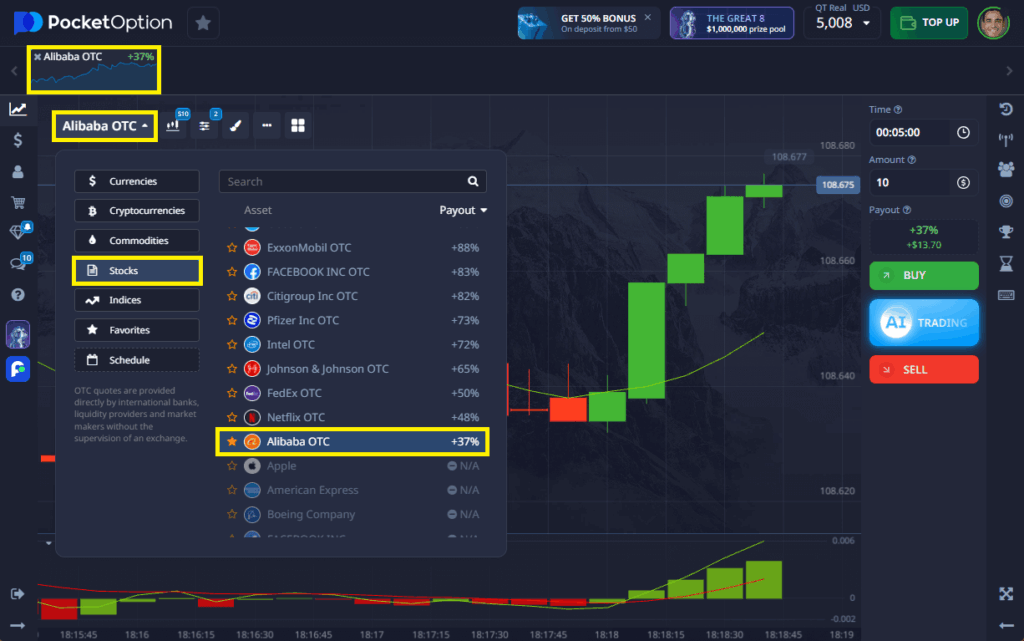
Task: Open trading signals antenna icon
Action: click(x=1006, y=139)
